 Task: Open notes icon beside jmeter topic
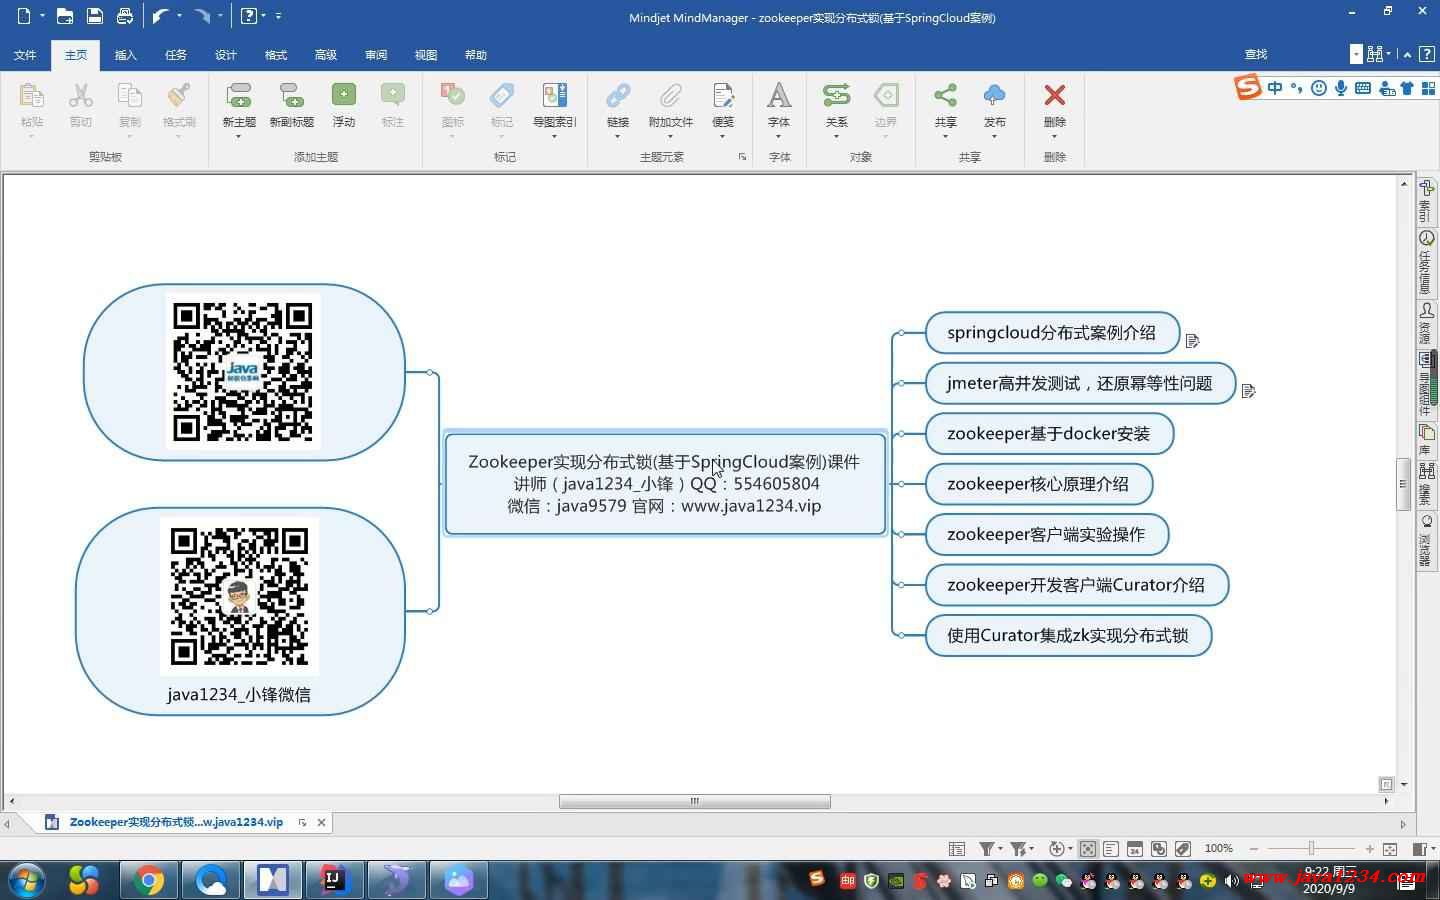pos(1248,391)
